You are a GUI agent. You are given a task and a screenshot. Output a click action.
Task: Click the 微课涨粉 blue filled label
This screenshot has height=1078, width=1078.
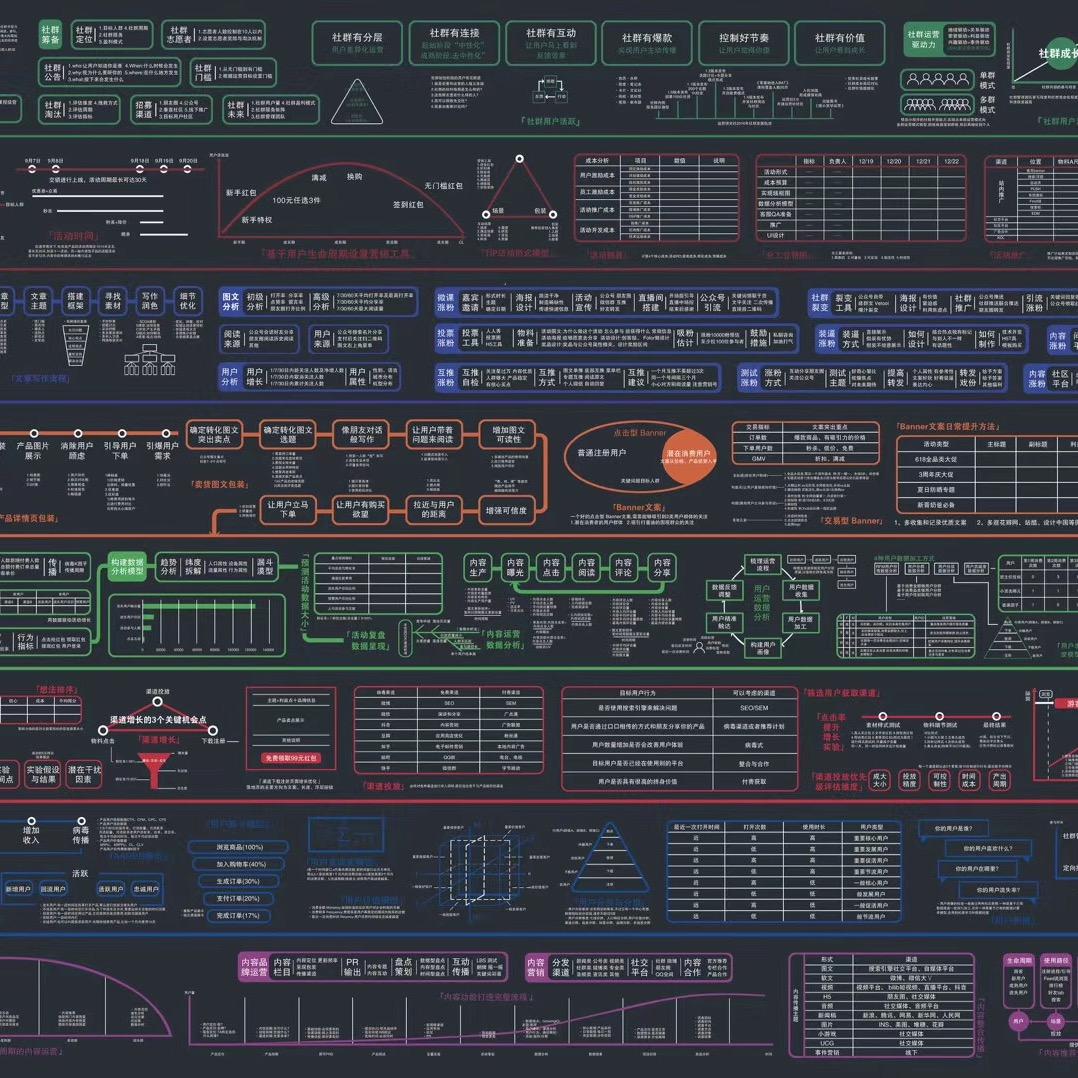(446, 303)
